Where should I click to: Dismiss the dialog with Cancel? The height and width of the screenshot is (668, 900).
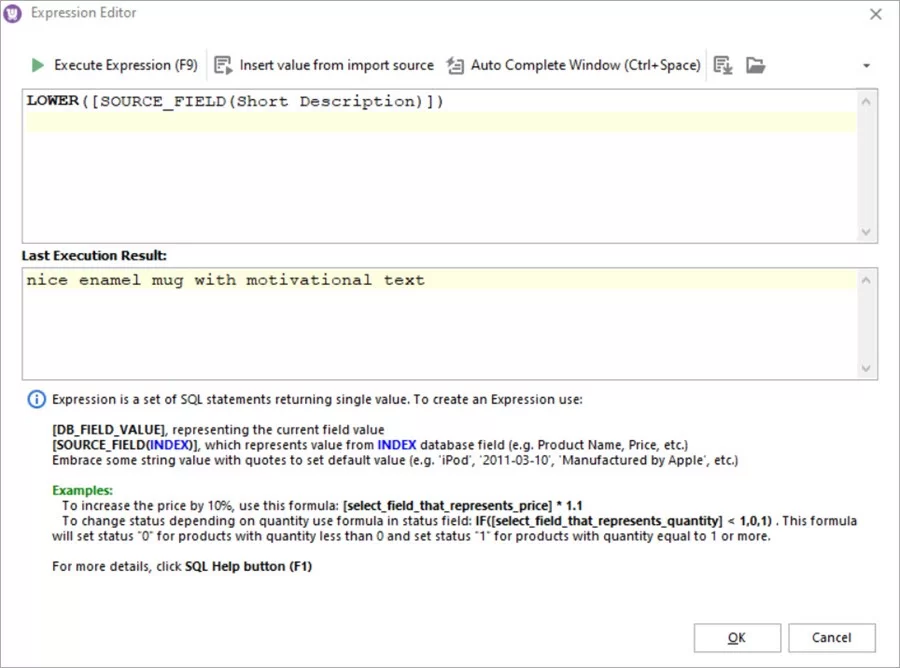pos(832,638)
